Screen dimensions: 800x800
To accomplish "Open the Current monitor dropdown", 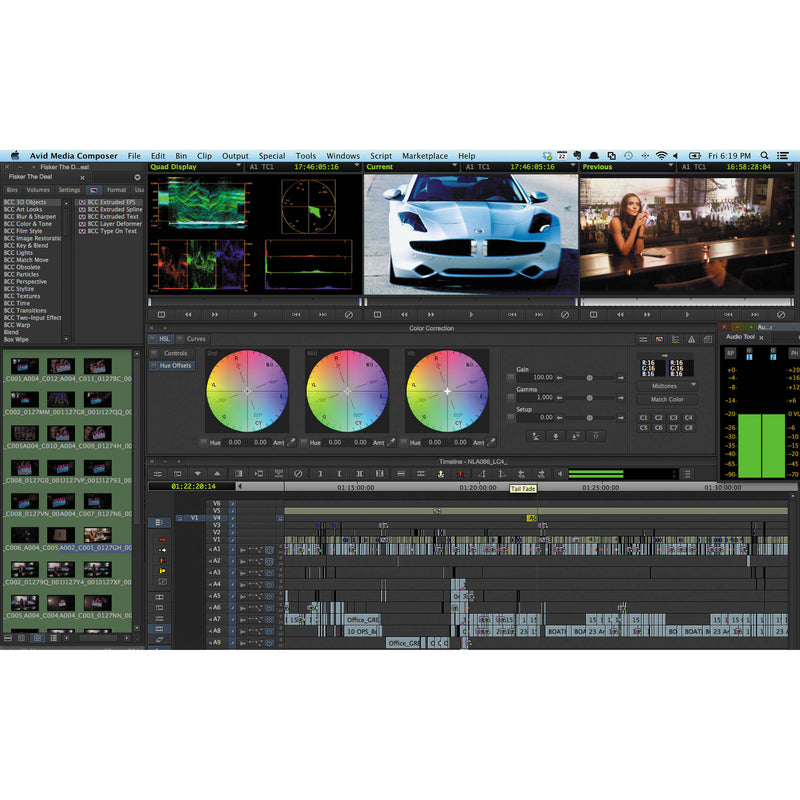I will coord(455,166).
